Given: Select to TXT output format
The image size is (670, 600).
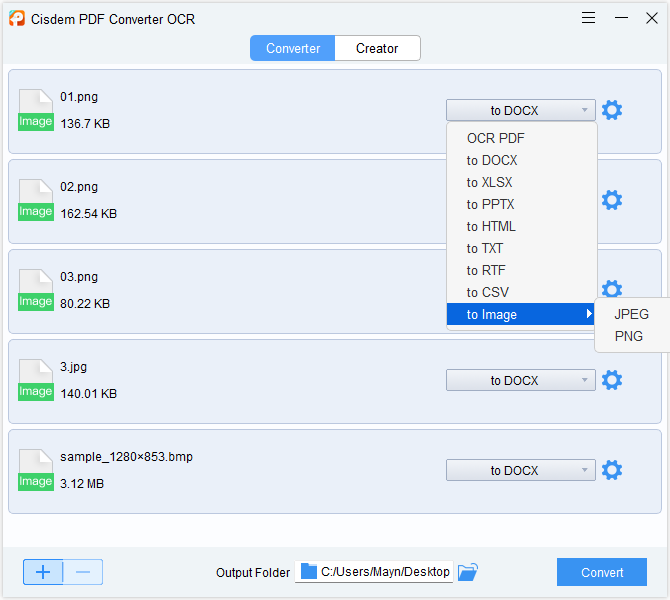Looking at the screenshot, I should click(x=521, y=248).
